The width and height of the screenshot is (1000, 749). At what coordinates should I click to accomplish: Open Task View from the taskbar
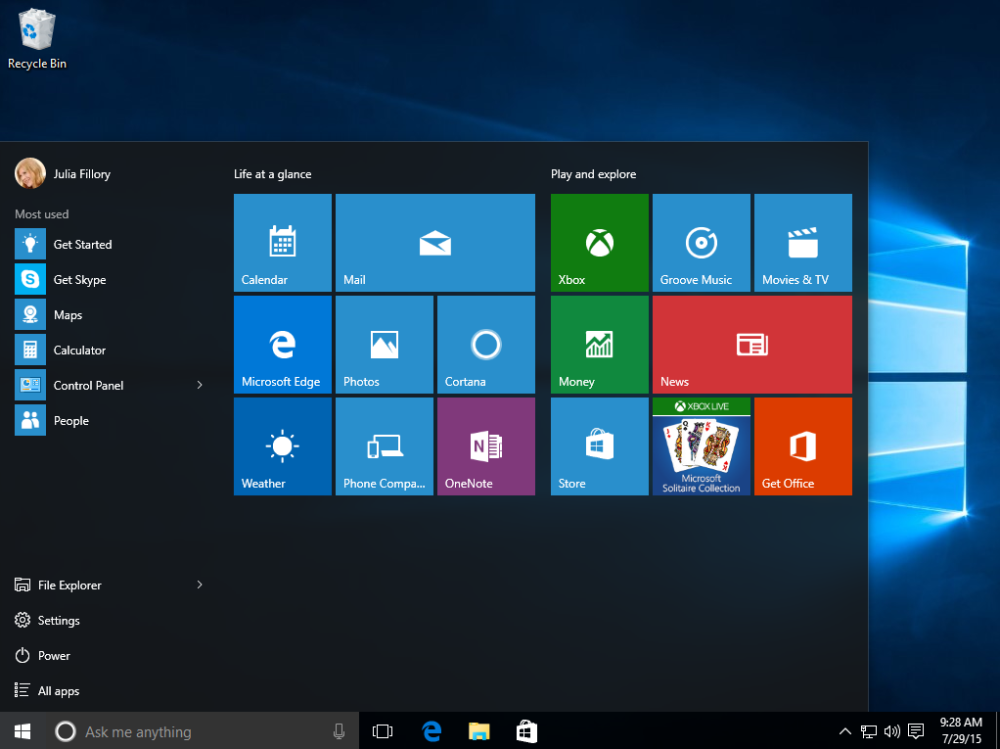383,731
